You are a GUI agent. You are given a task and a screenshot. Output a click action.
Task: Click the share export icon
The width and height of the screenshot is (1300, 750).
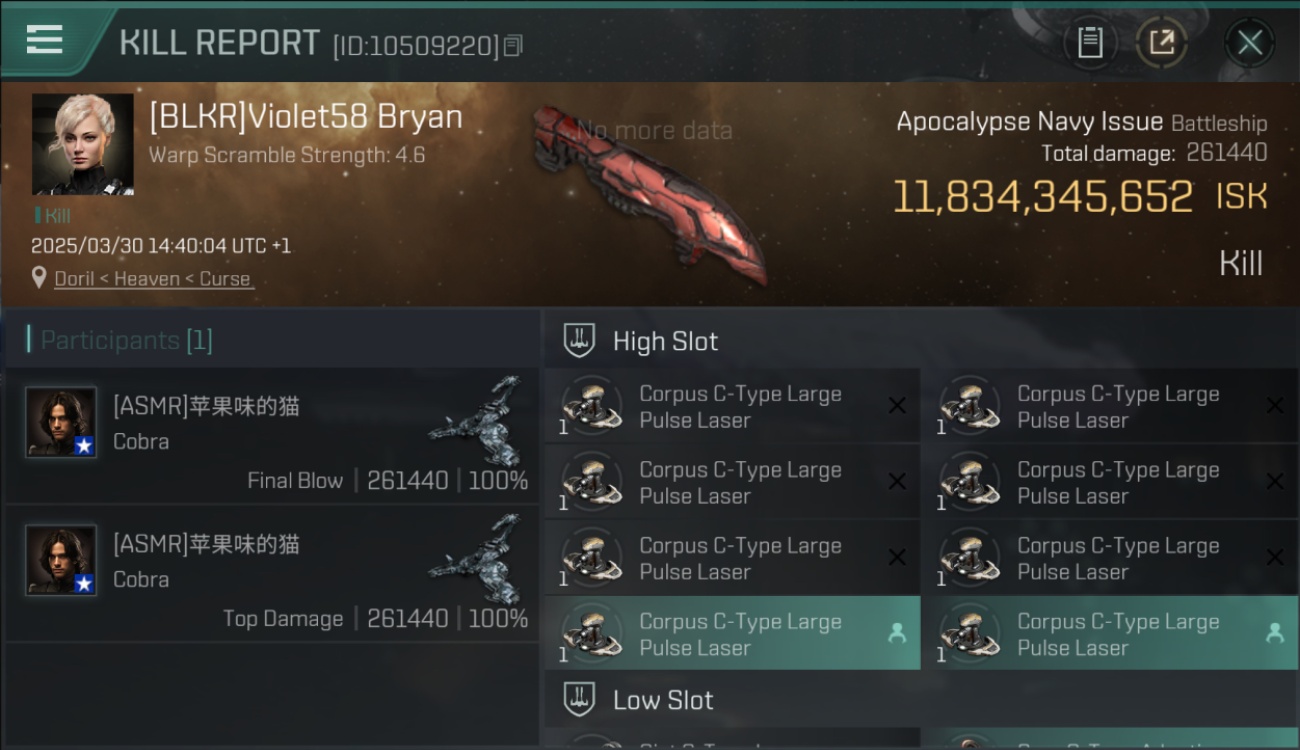coord(1162,42)
